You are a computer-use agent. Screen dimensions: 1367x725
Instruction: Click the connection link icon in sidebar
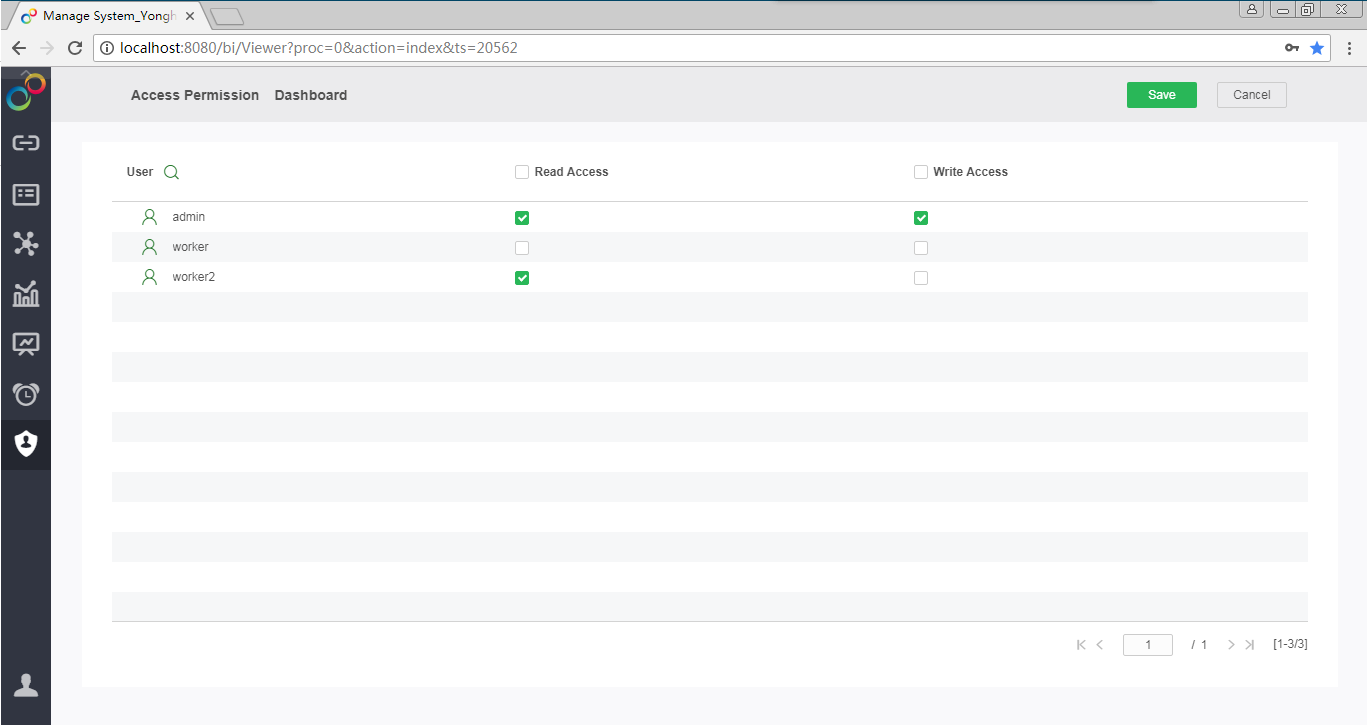[x=25, y=143]
